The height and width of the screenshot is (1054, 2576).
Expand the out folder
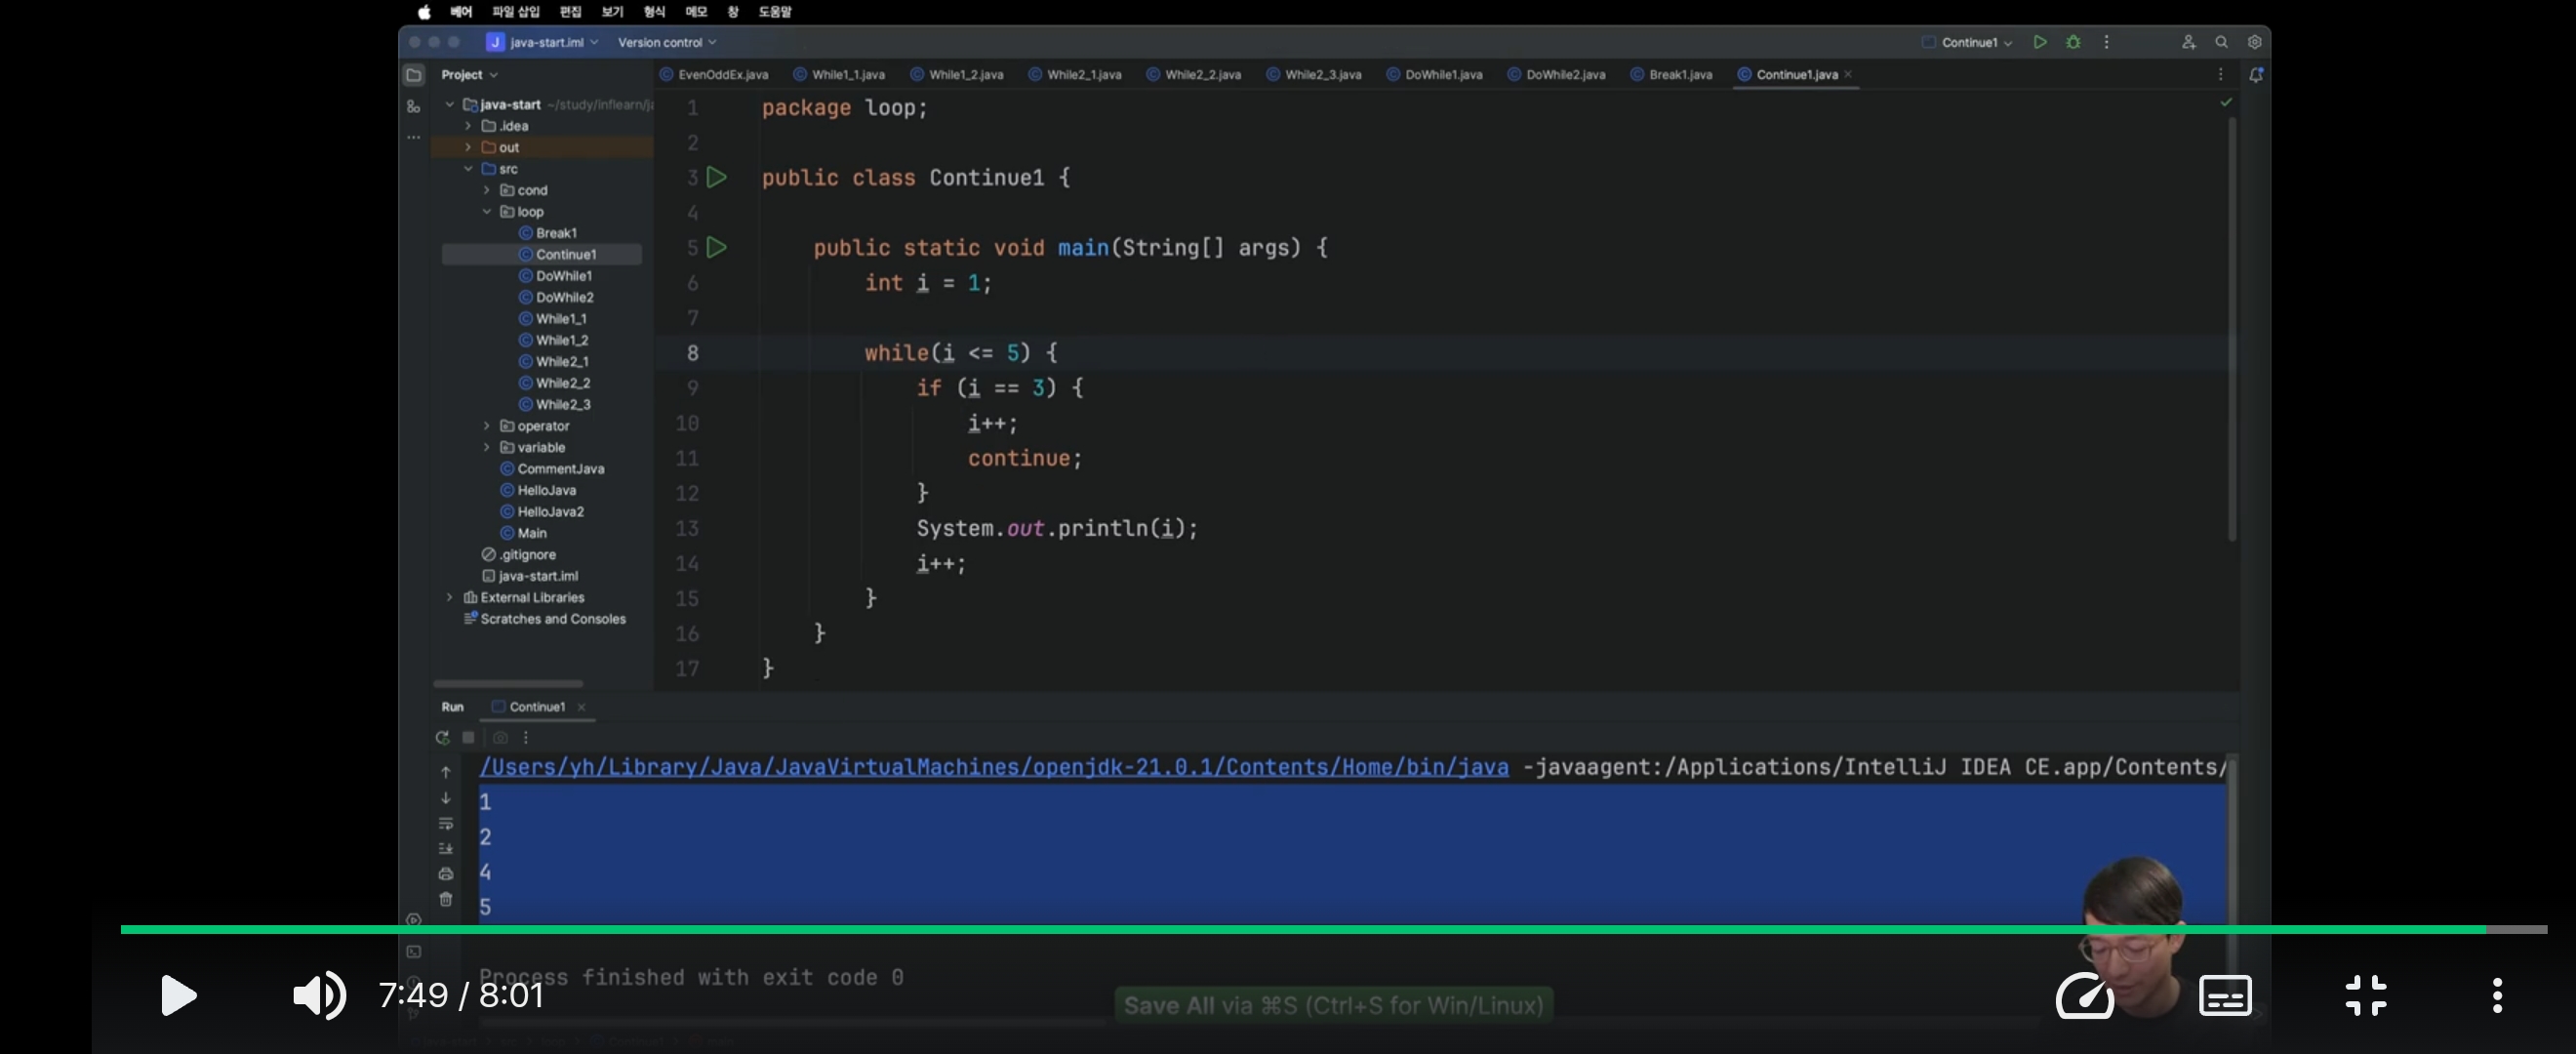tap(467, 147)
